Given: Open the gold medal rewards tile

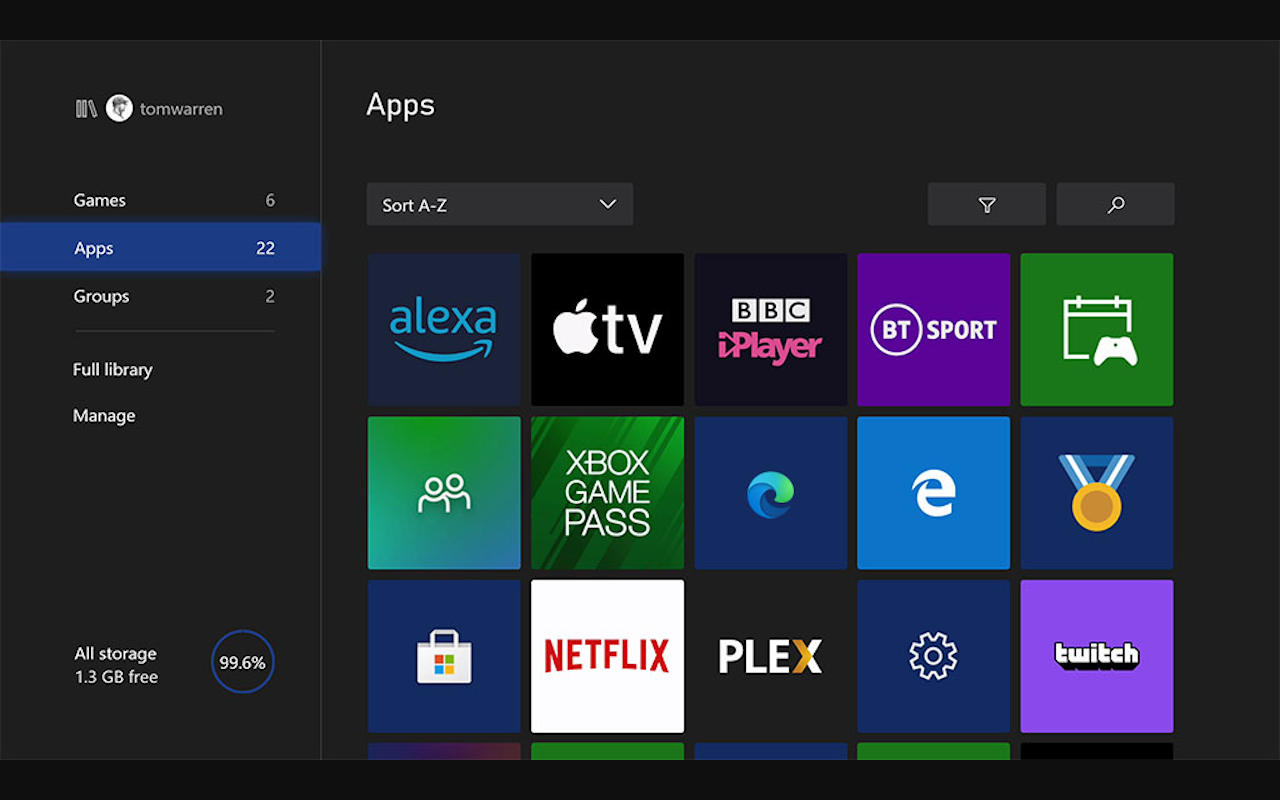Looking at the screenshot, I should [1097, 493].
